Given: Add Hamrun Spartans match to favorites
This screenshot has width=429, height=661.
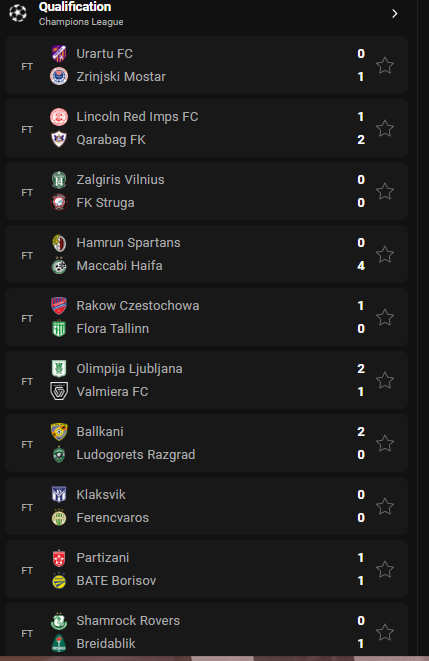Looking at the screenshot, I should [x=385, y=254].
